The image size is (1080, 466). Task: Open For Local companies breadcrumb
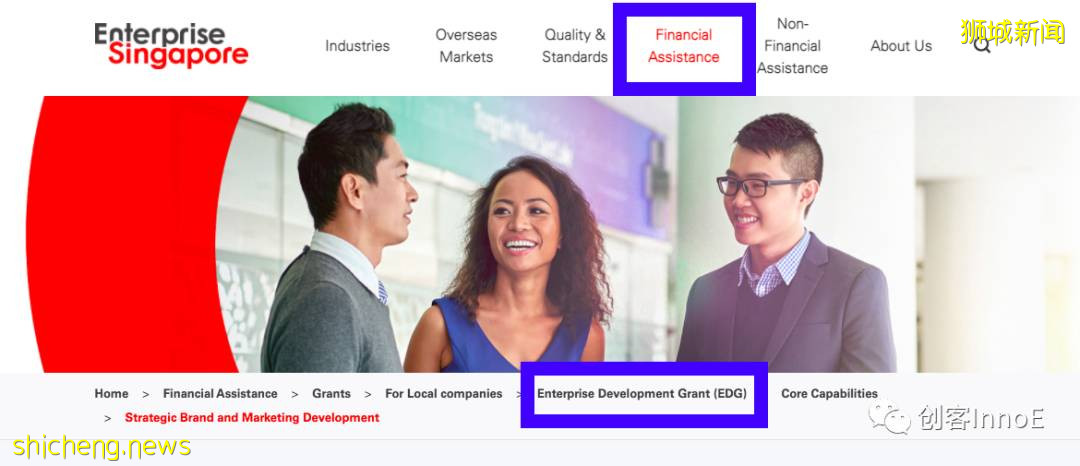tap(444, 394)
